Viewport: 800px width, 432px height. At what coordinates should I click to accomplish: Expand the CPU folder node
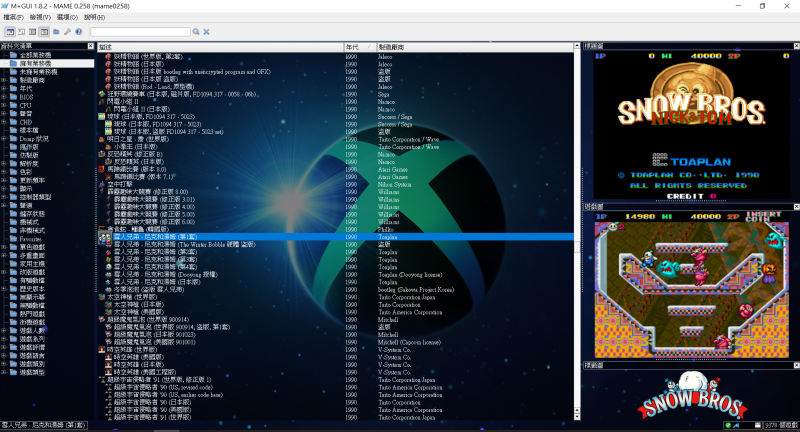pos(4,105)
